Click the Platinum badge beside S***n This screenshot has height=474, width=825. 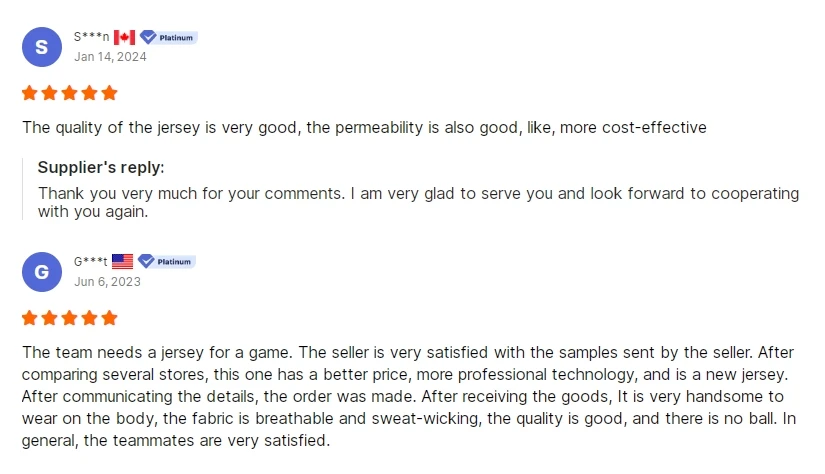[x=168, y=37]
